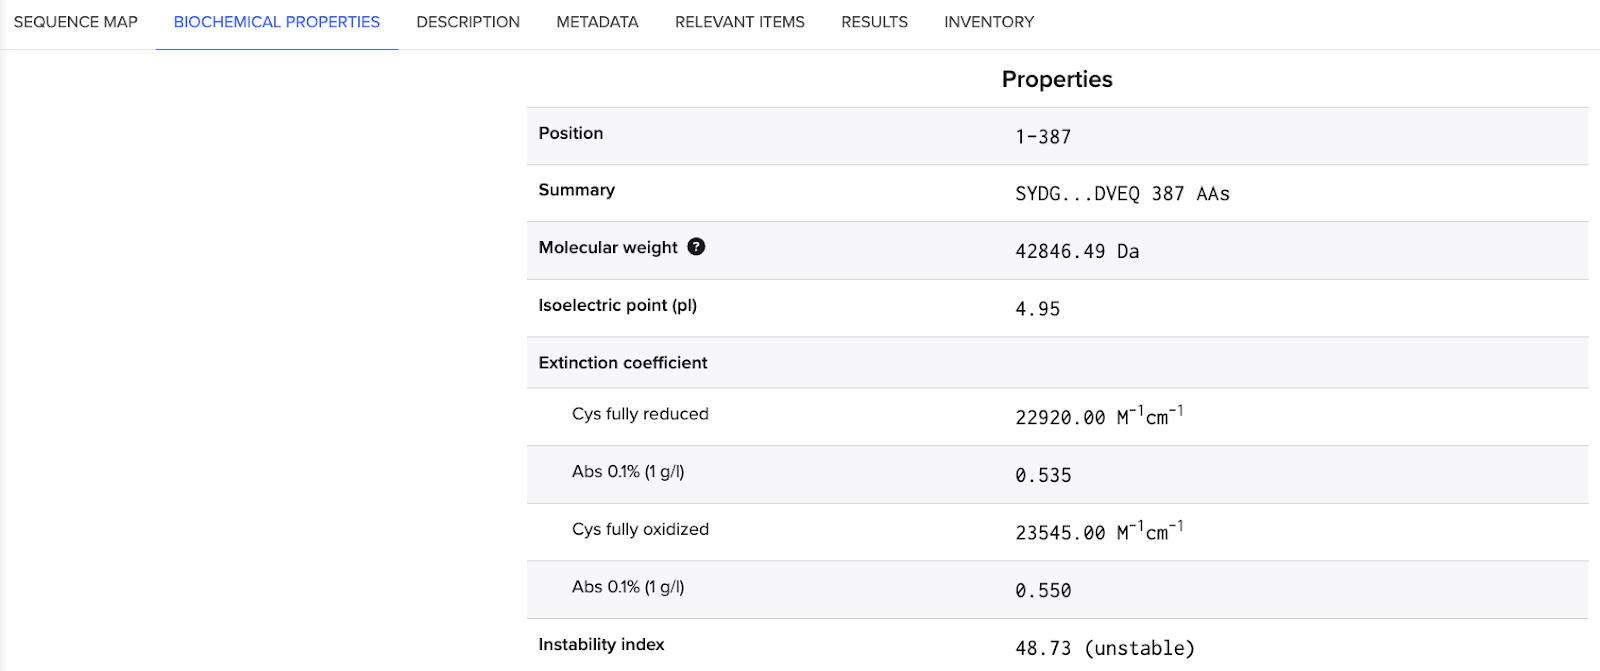Viewport: 1600px width, 671px height.
Task: Click the isoelectric point value 4.95
Action: coord(1037,310)
